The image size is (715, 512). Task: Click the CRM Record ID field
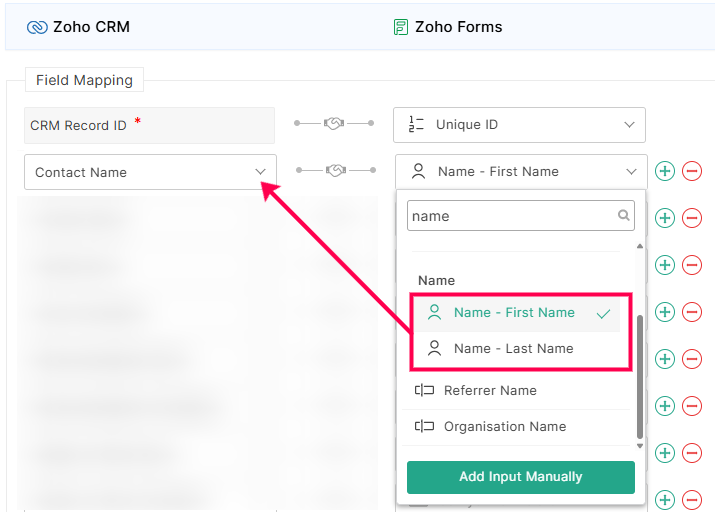[x=149, y=125]
